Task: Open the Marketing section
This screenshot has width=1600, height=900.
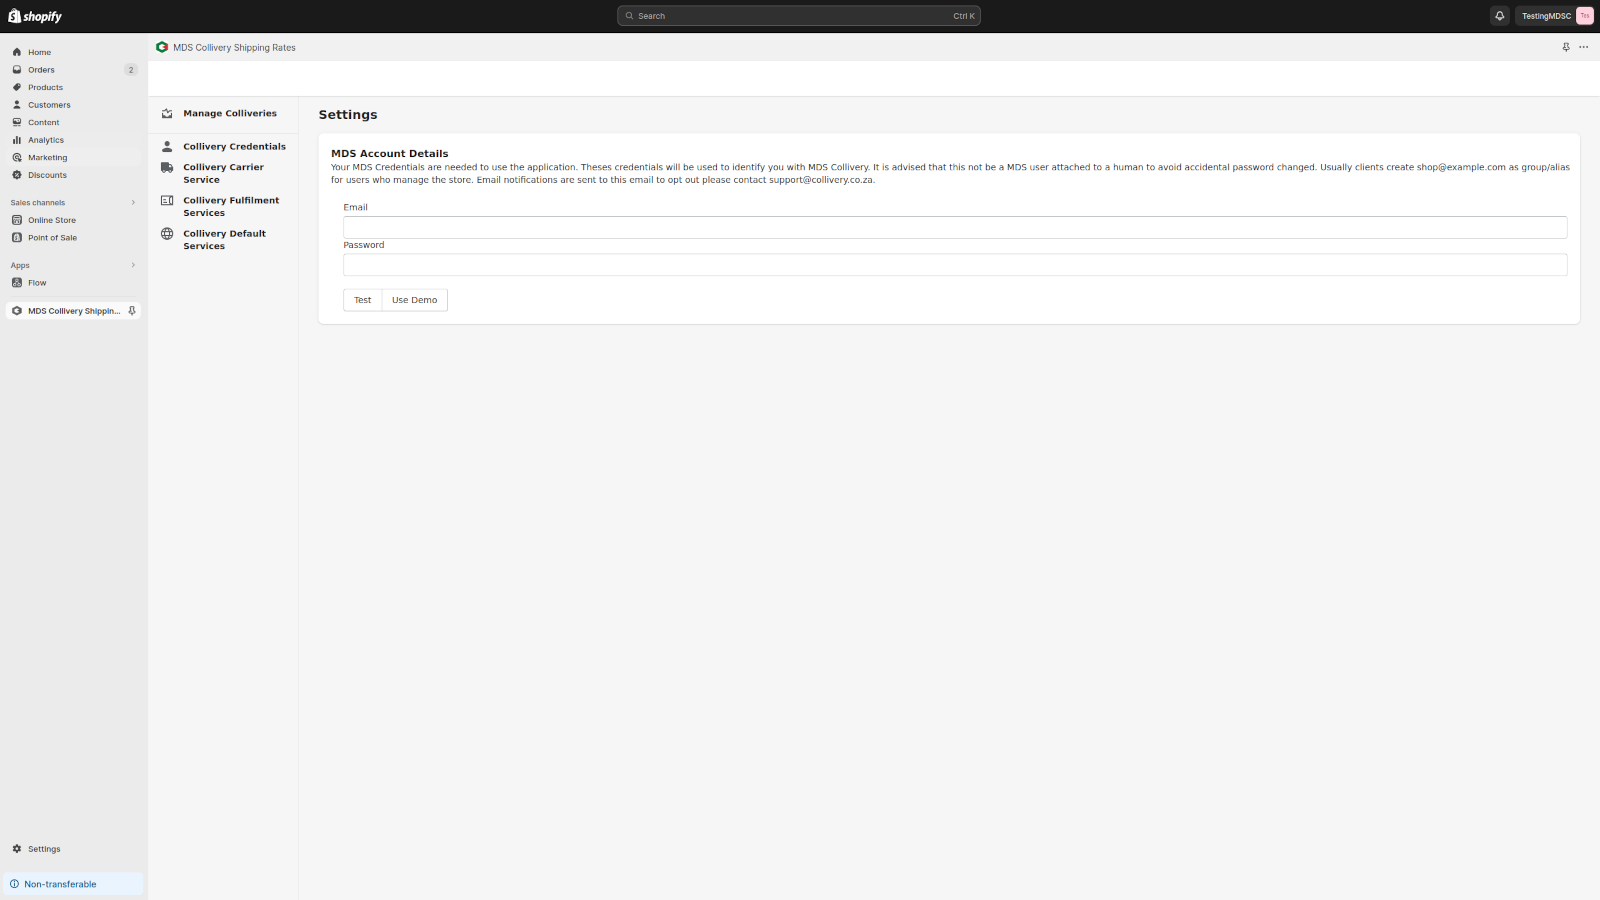Action: (x=47, y=157)
